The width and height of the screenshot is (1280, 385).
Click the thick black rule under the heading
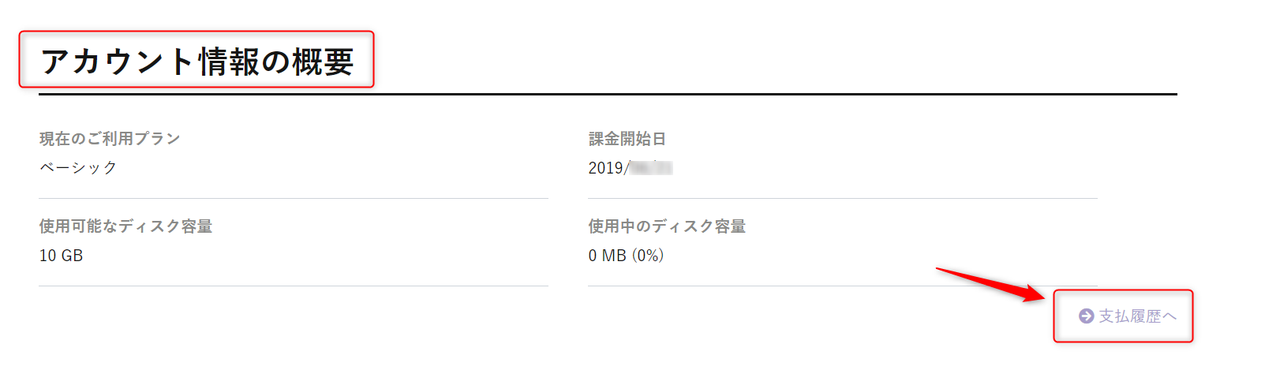point(608,94)
